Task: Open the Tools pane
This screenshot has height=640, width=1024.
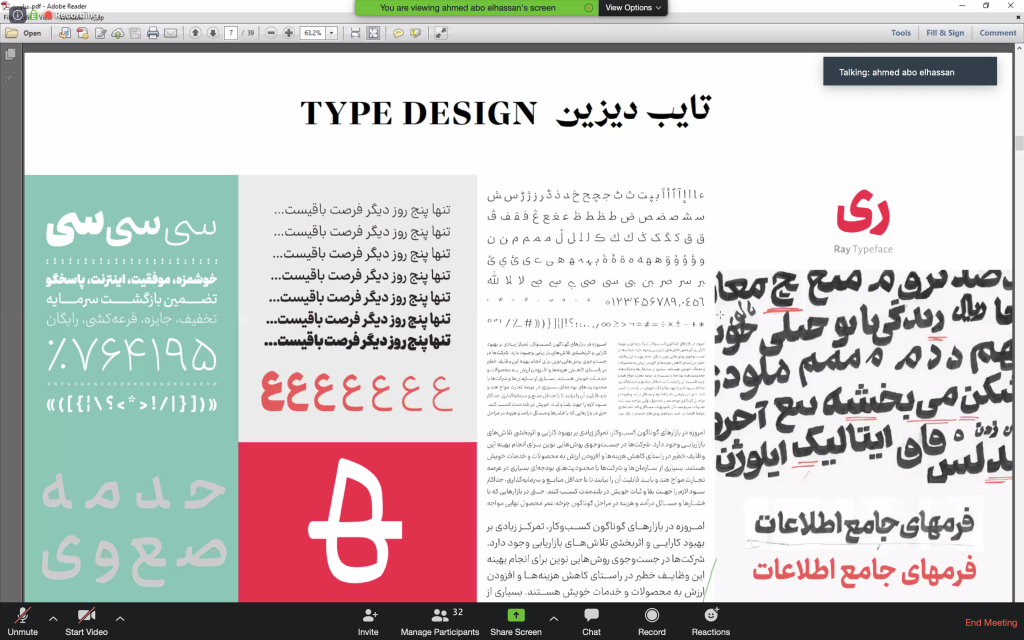Action: click(x=901, y=33)
